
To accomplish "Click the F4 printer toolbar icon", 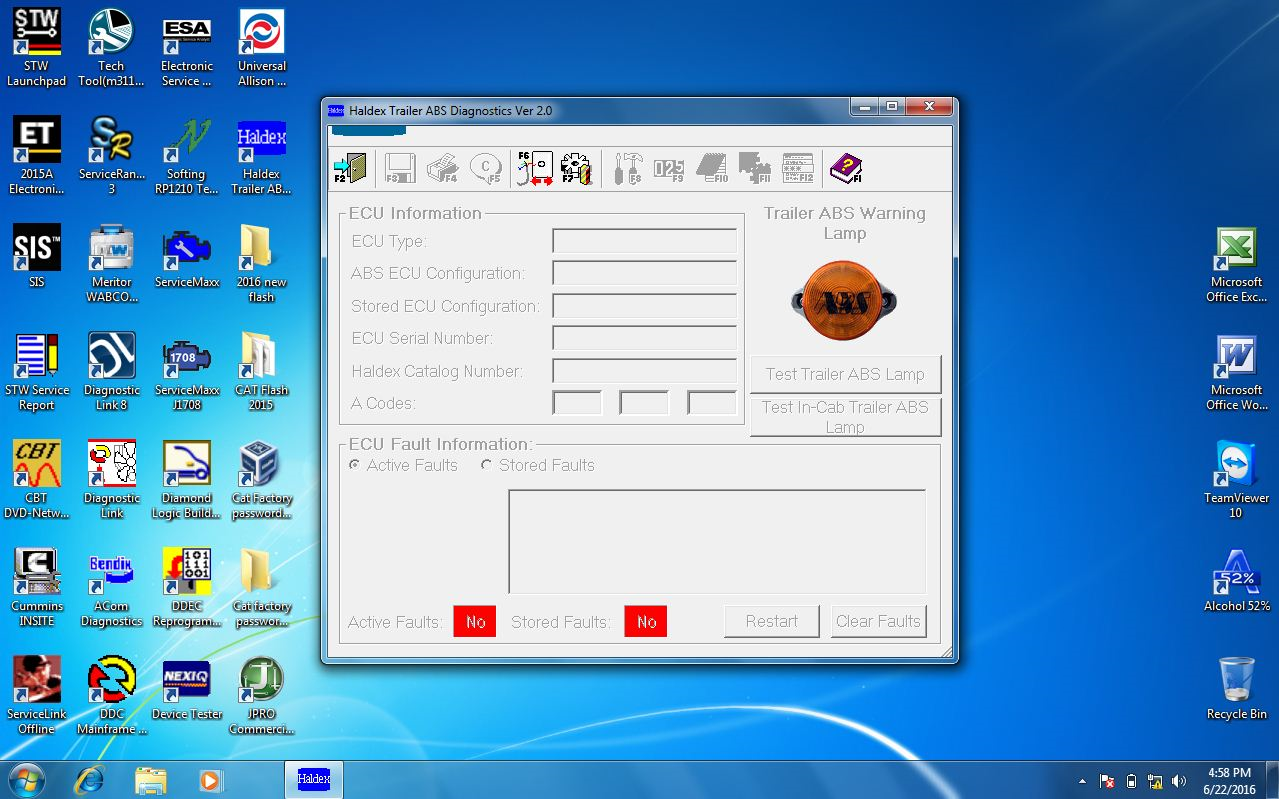I will [x=443, y=168].
